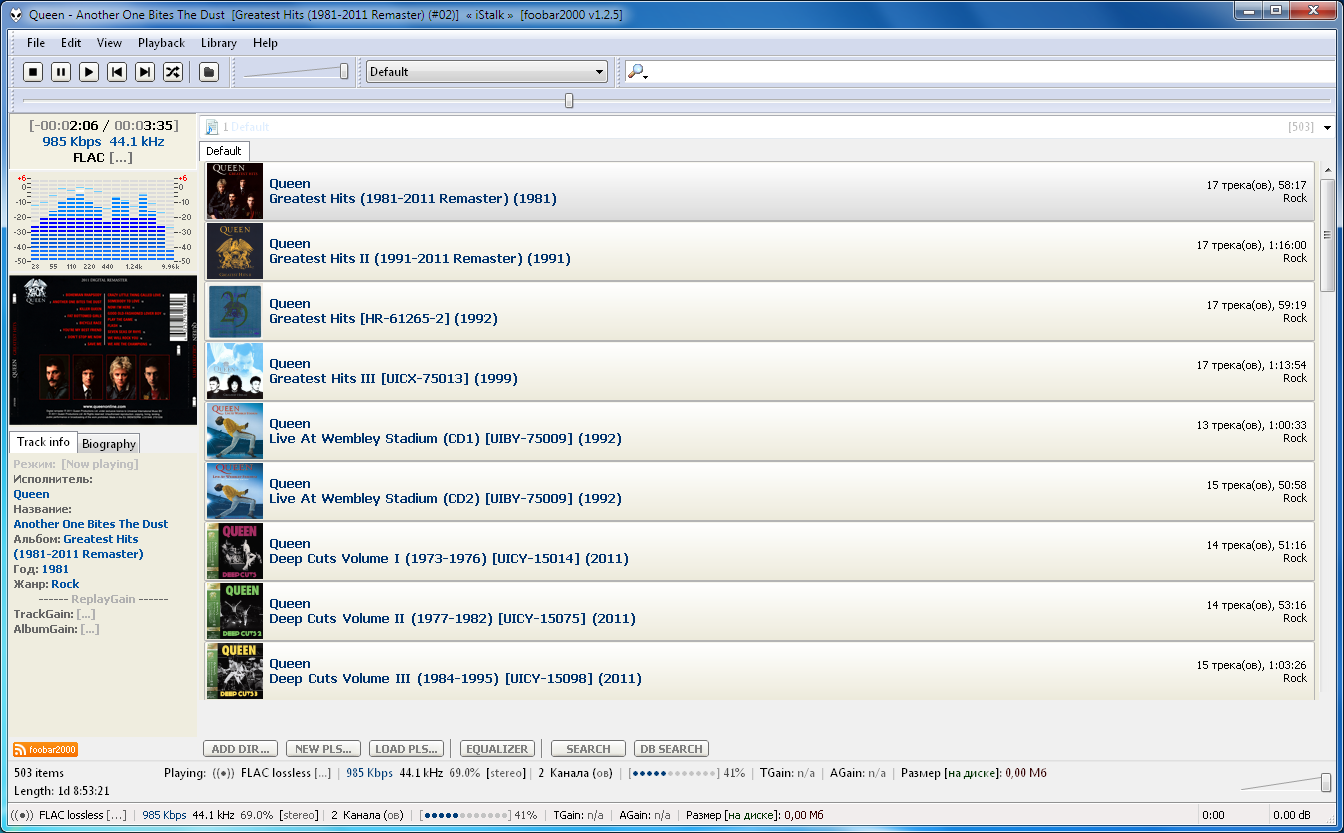Click album title 'Greatest Hits II (1991-2011 Remaster) (1991)'
The height and width of the screenshot is (833, 1344).
420,259
